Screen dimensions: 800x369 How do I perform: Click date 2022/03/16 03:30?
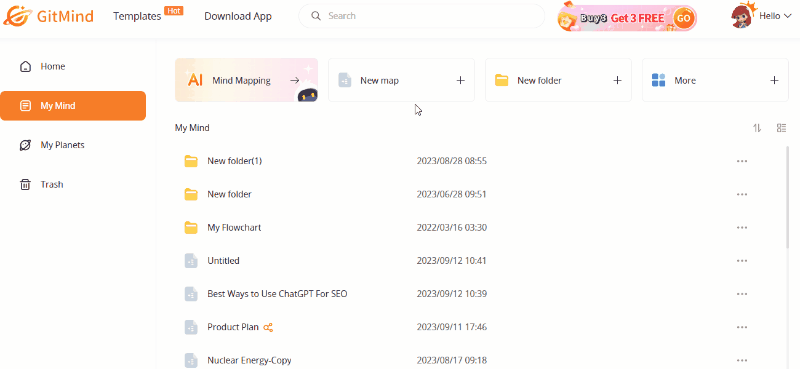[452, 228]
